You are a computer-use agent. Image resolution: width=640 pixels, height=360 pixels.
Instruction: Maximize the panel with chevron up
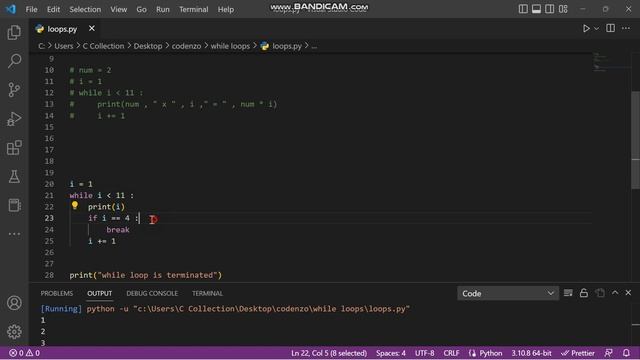point(615,293)
